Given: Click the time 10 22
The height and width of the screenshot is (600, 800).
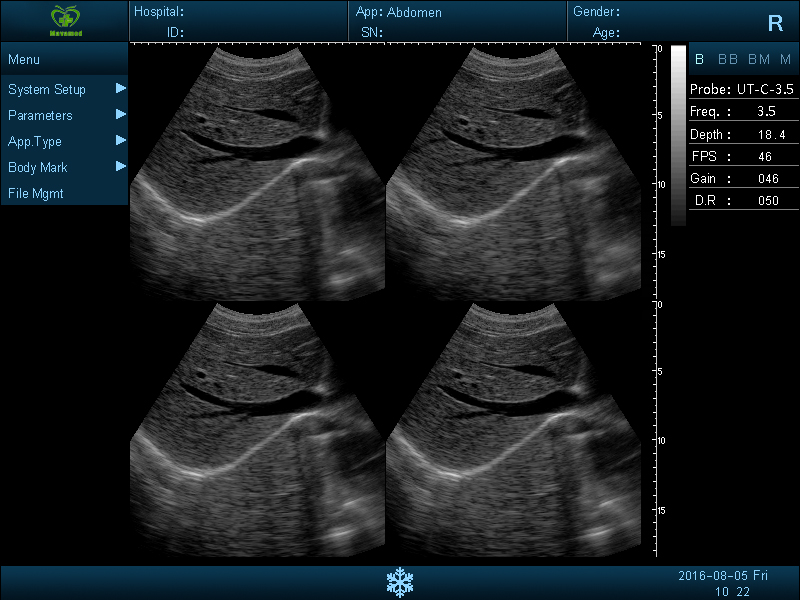Looking at the screenshot, I should tap(732, 592).
